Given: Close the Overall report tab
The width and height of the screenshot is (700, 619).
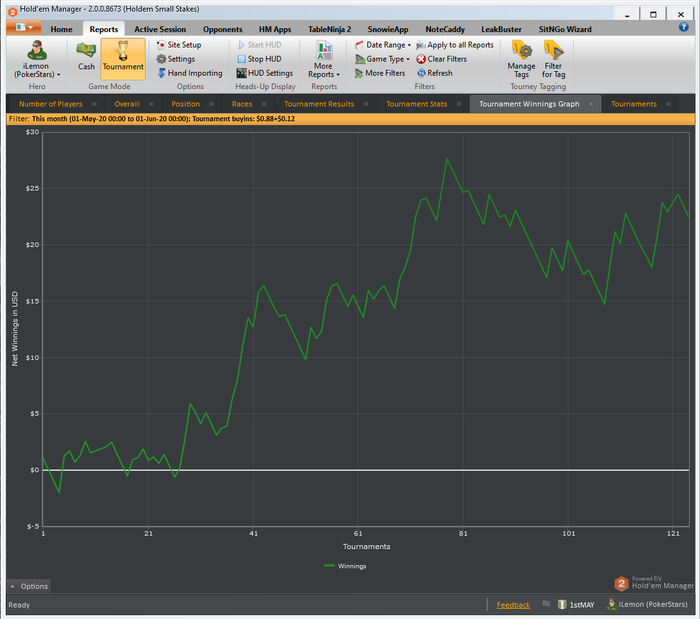Looking at the screenshot, I should 151,104.
